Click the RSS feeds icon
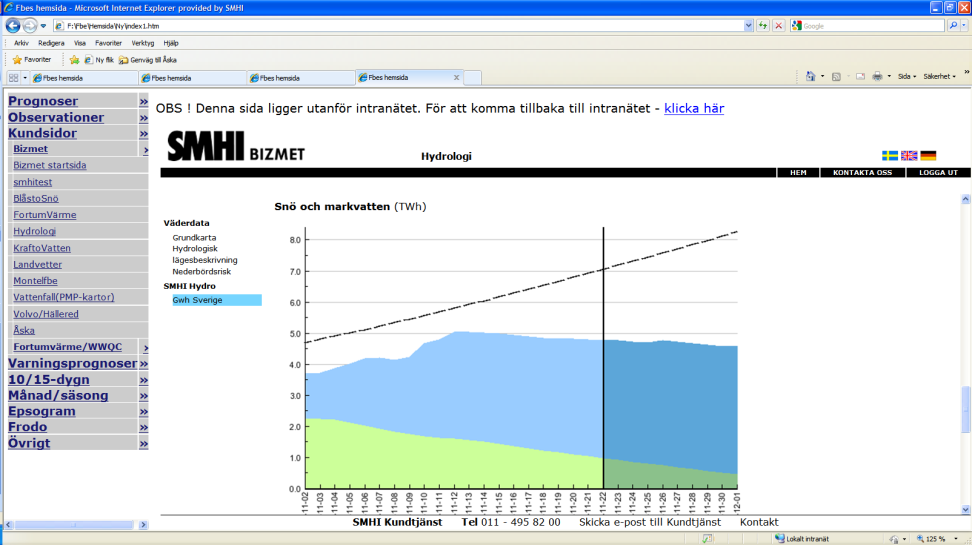The image size is (972, 545). [x=836, y=76]
